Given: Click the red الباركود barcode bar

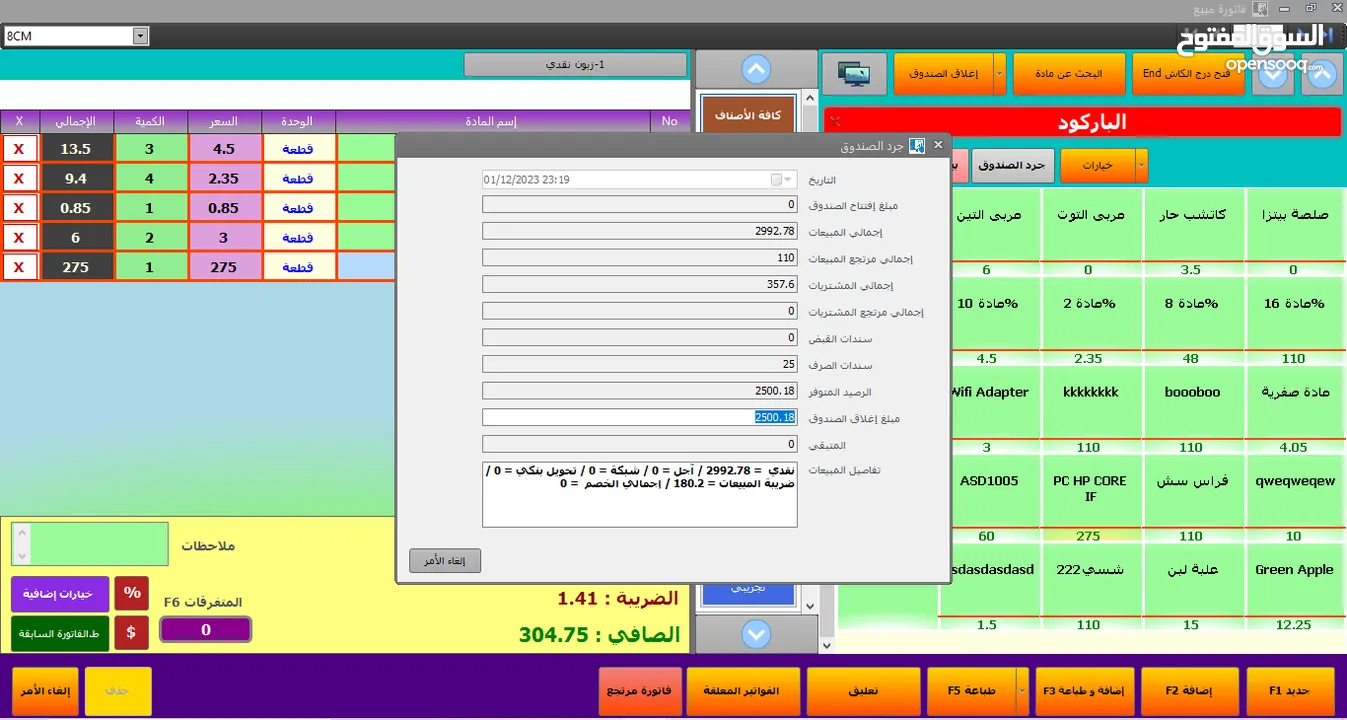Looking at the screenshot, I should click(x=1083, y=122).
